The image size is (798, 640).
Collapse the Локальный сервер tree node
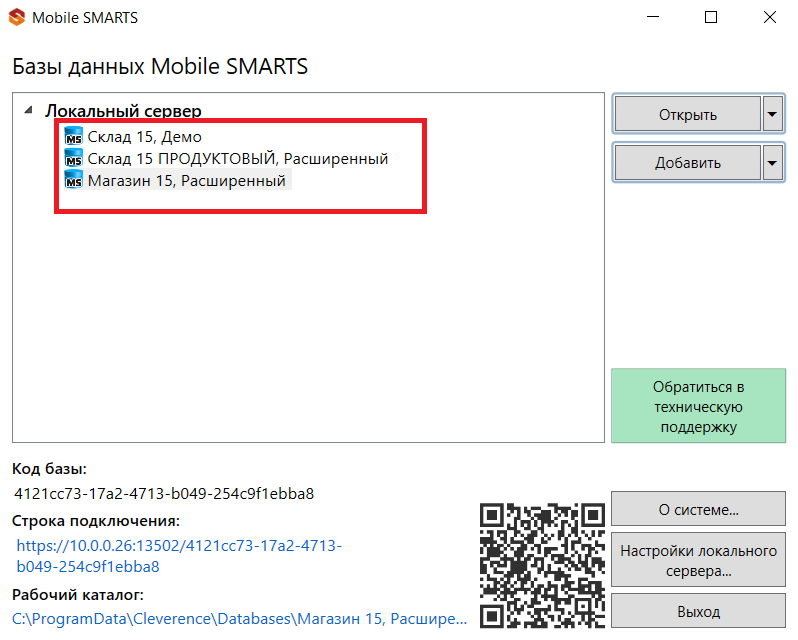28,110
